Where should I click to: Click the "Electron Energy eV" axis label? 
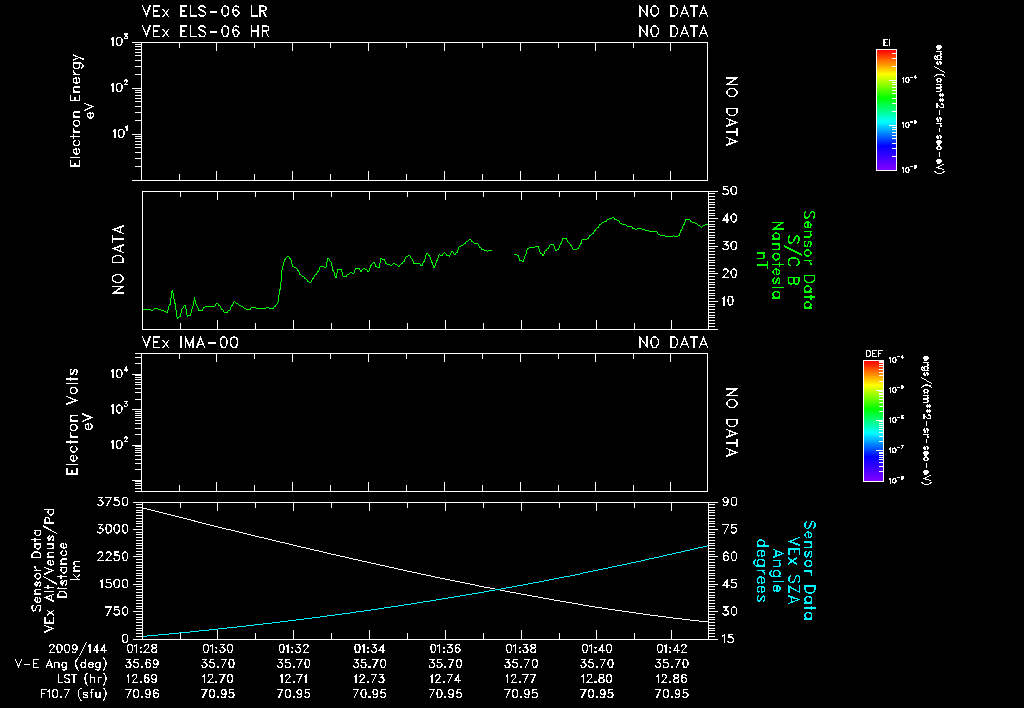point(82,110)
